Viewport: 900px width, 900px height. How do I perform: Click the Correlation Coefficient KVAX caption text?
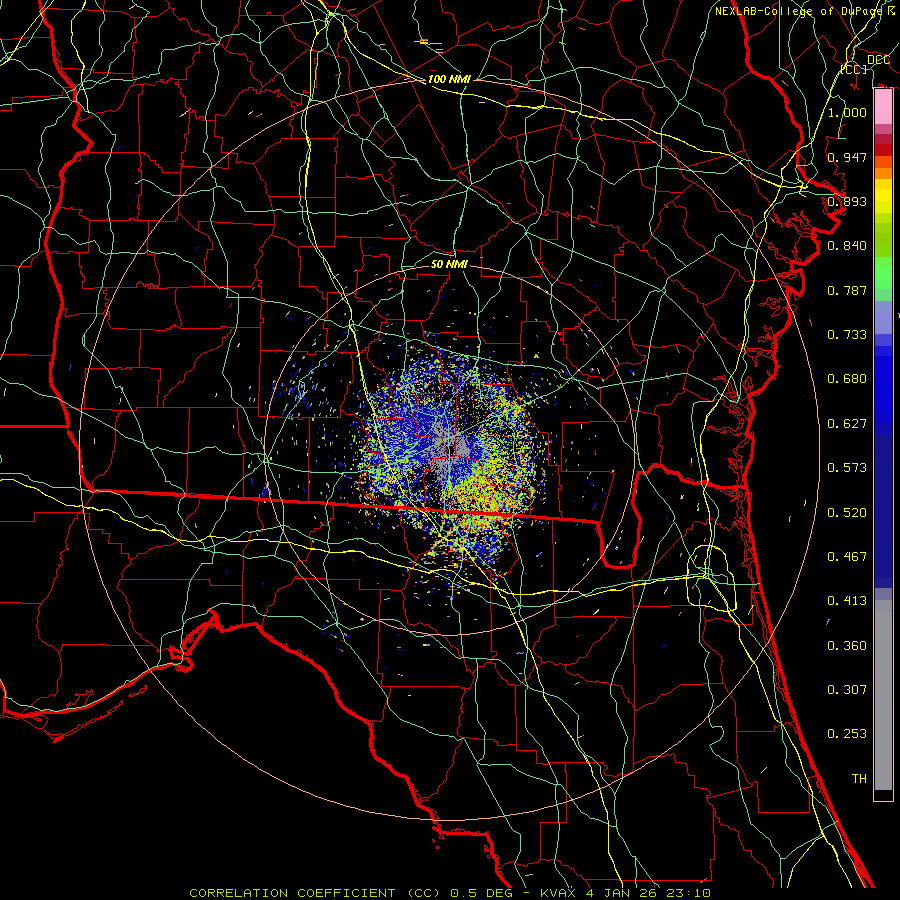(x=450, y=893)
